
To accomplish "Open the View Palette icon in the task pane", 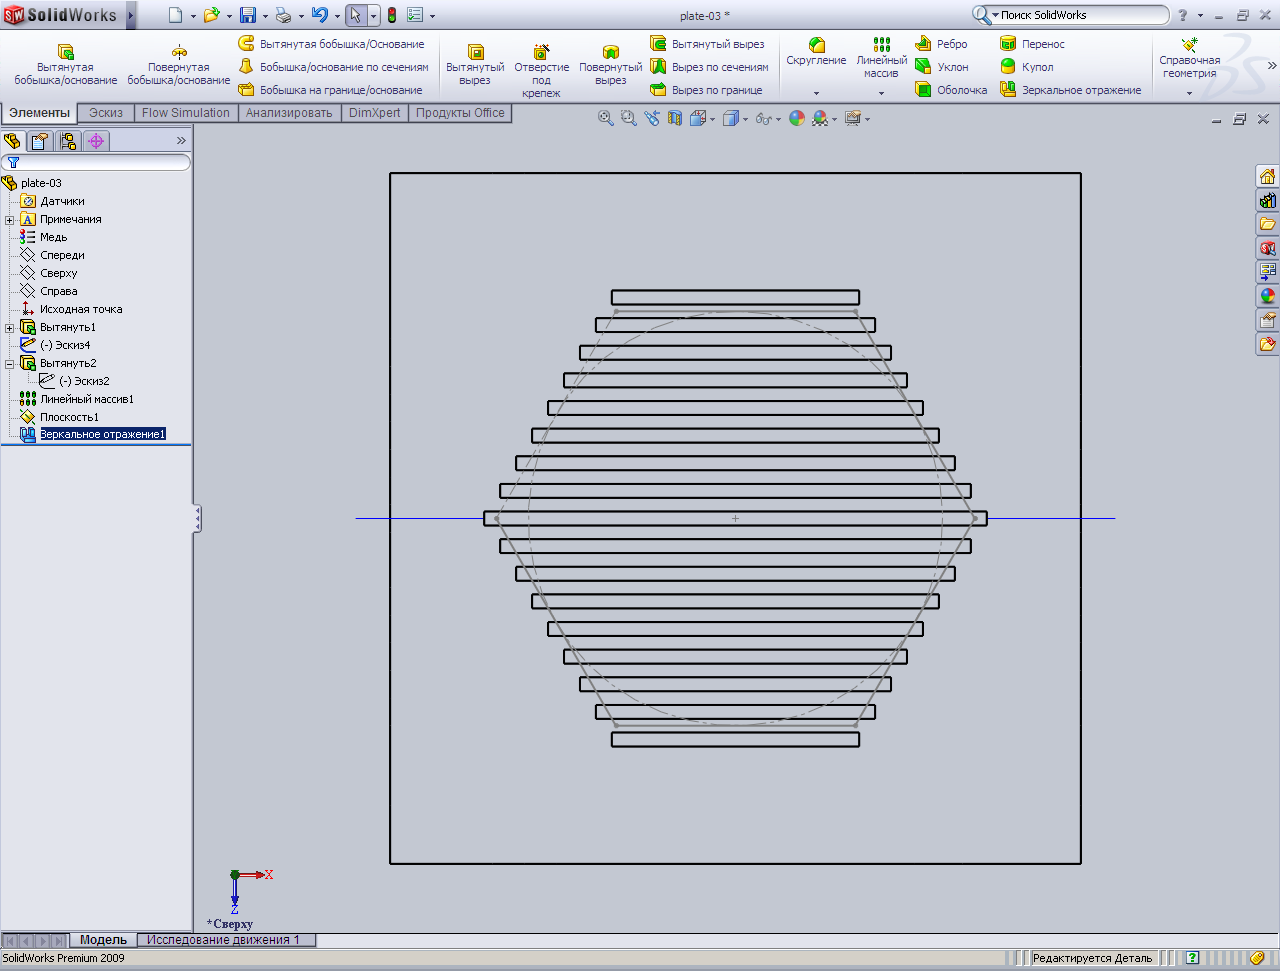I will tap(1267, 272).
